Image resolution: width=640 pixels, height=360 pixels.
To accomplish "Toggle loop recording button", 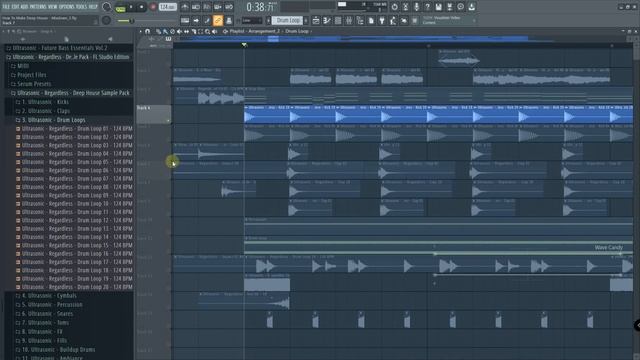I will pos(229,7).
